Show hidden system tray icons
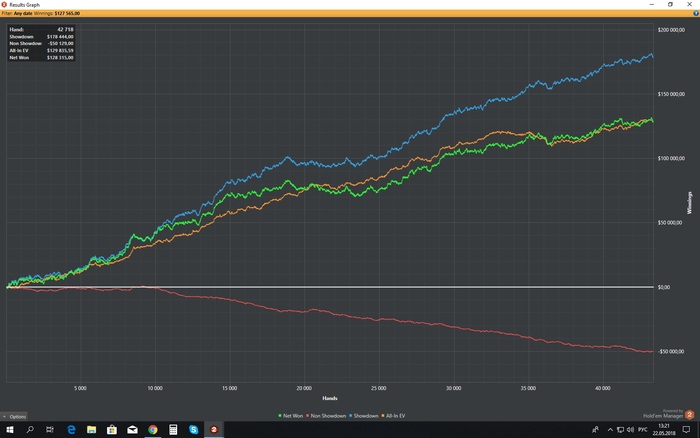Viewport: 700px width, 438px height. pyautogui.click(x=610, y=430)
